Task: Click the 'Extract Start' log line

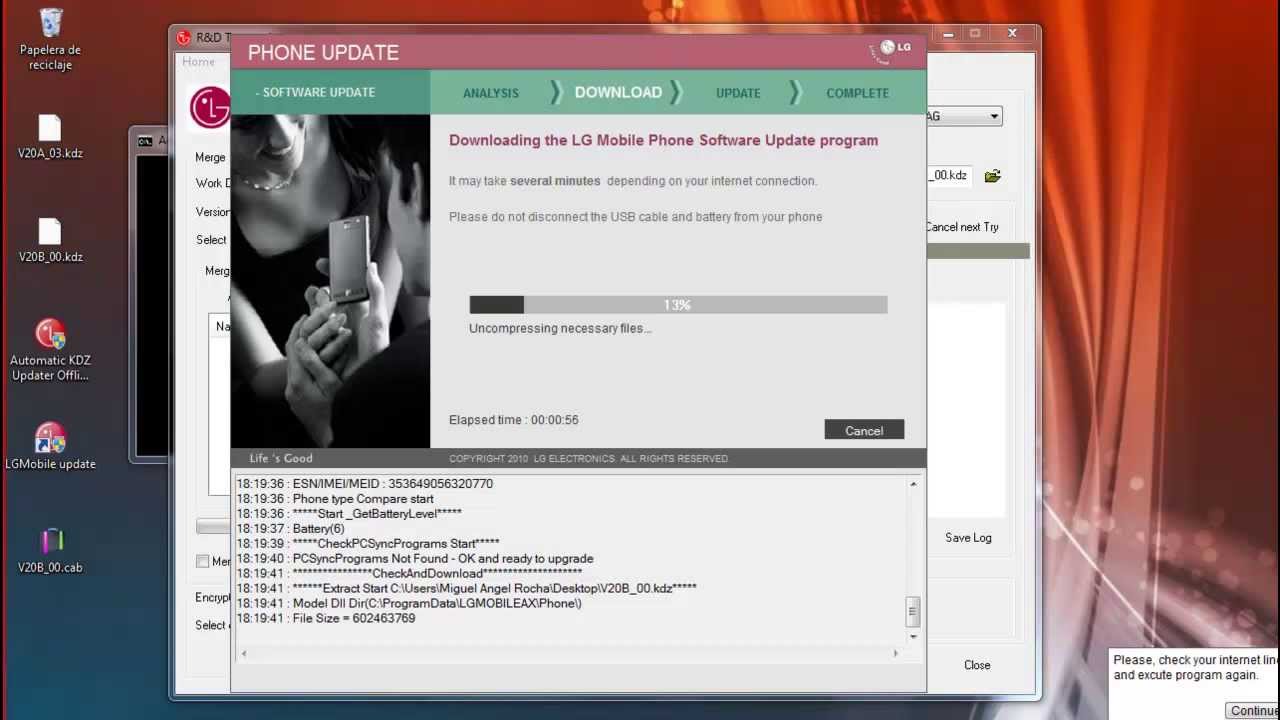Action: [467, 589]
